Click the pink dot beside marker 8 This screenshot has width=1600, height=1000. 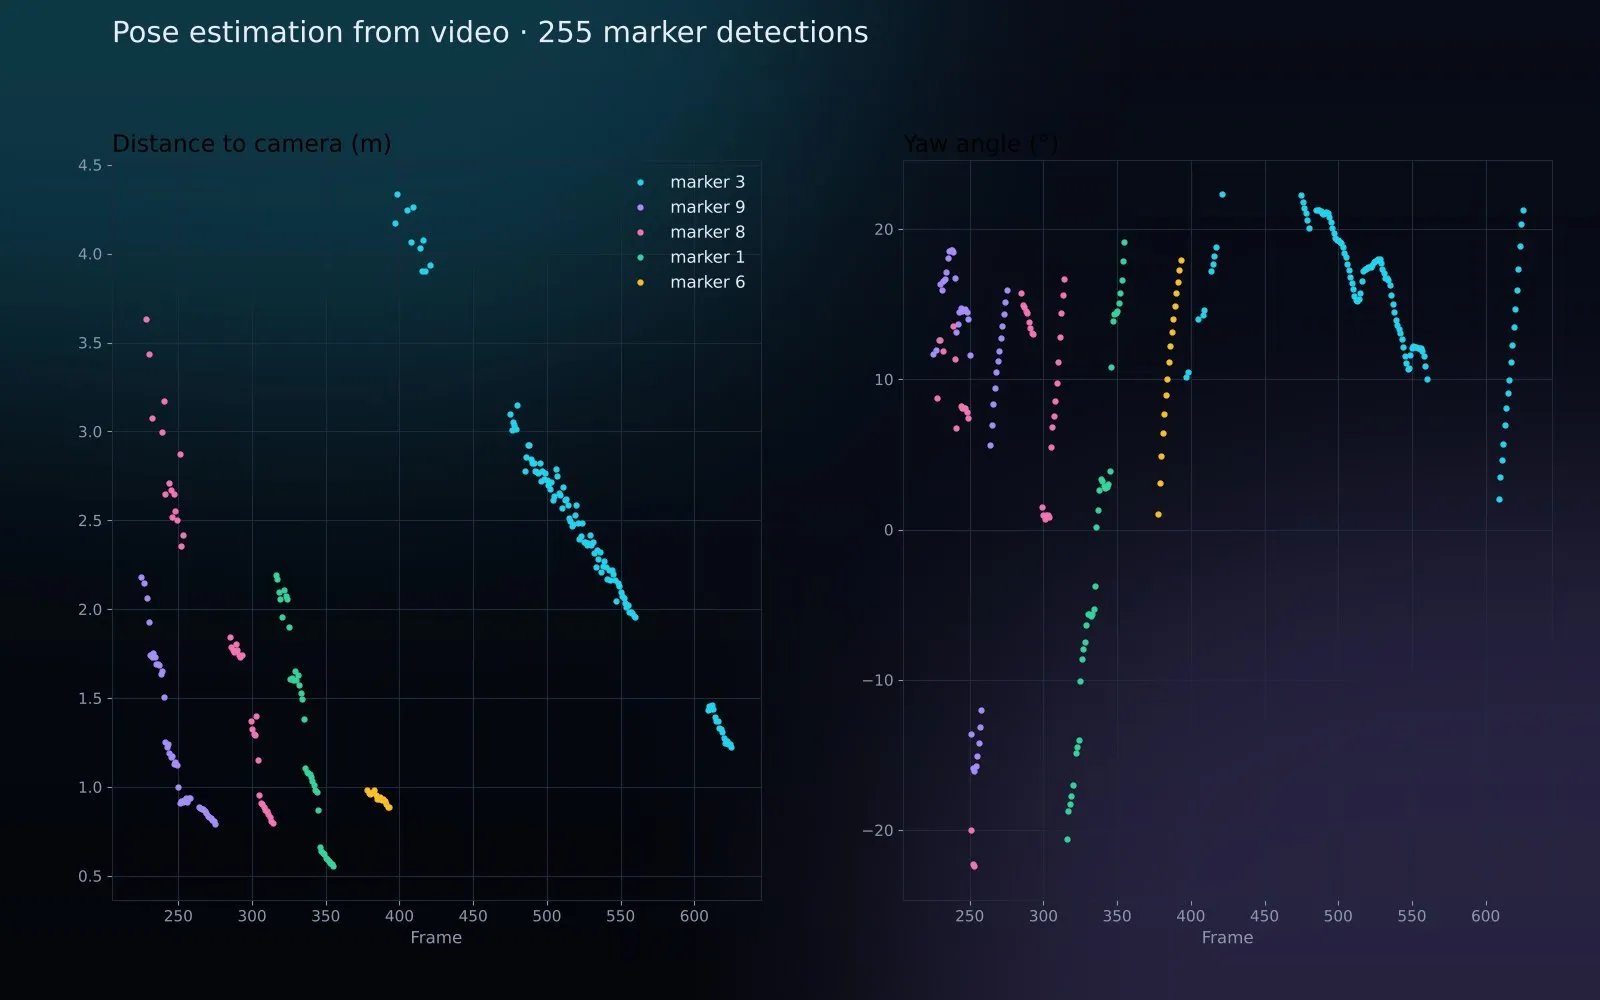(x=641, y=232)
